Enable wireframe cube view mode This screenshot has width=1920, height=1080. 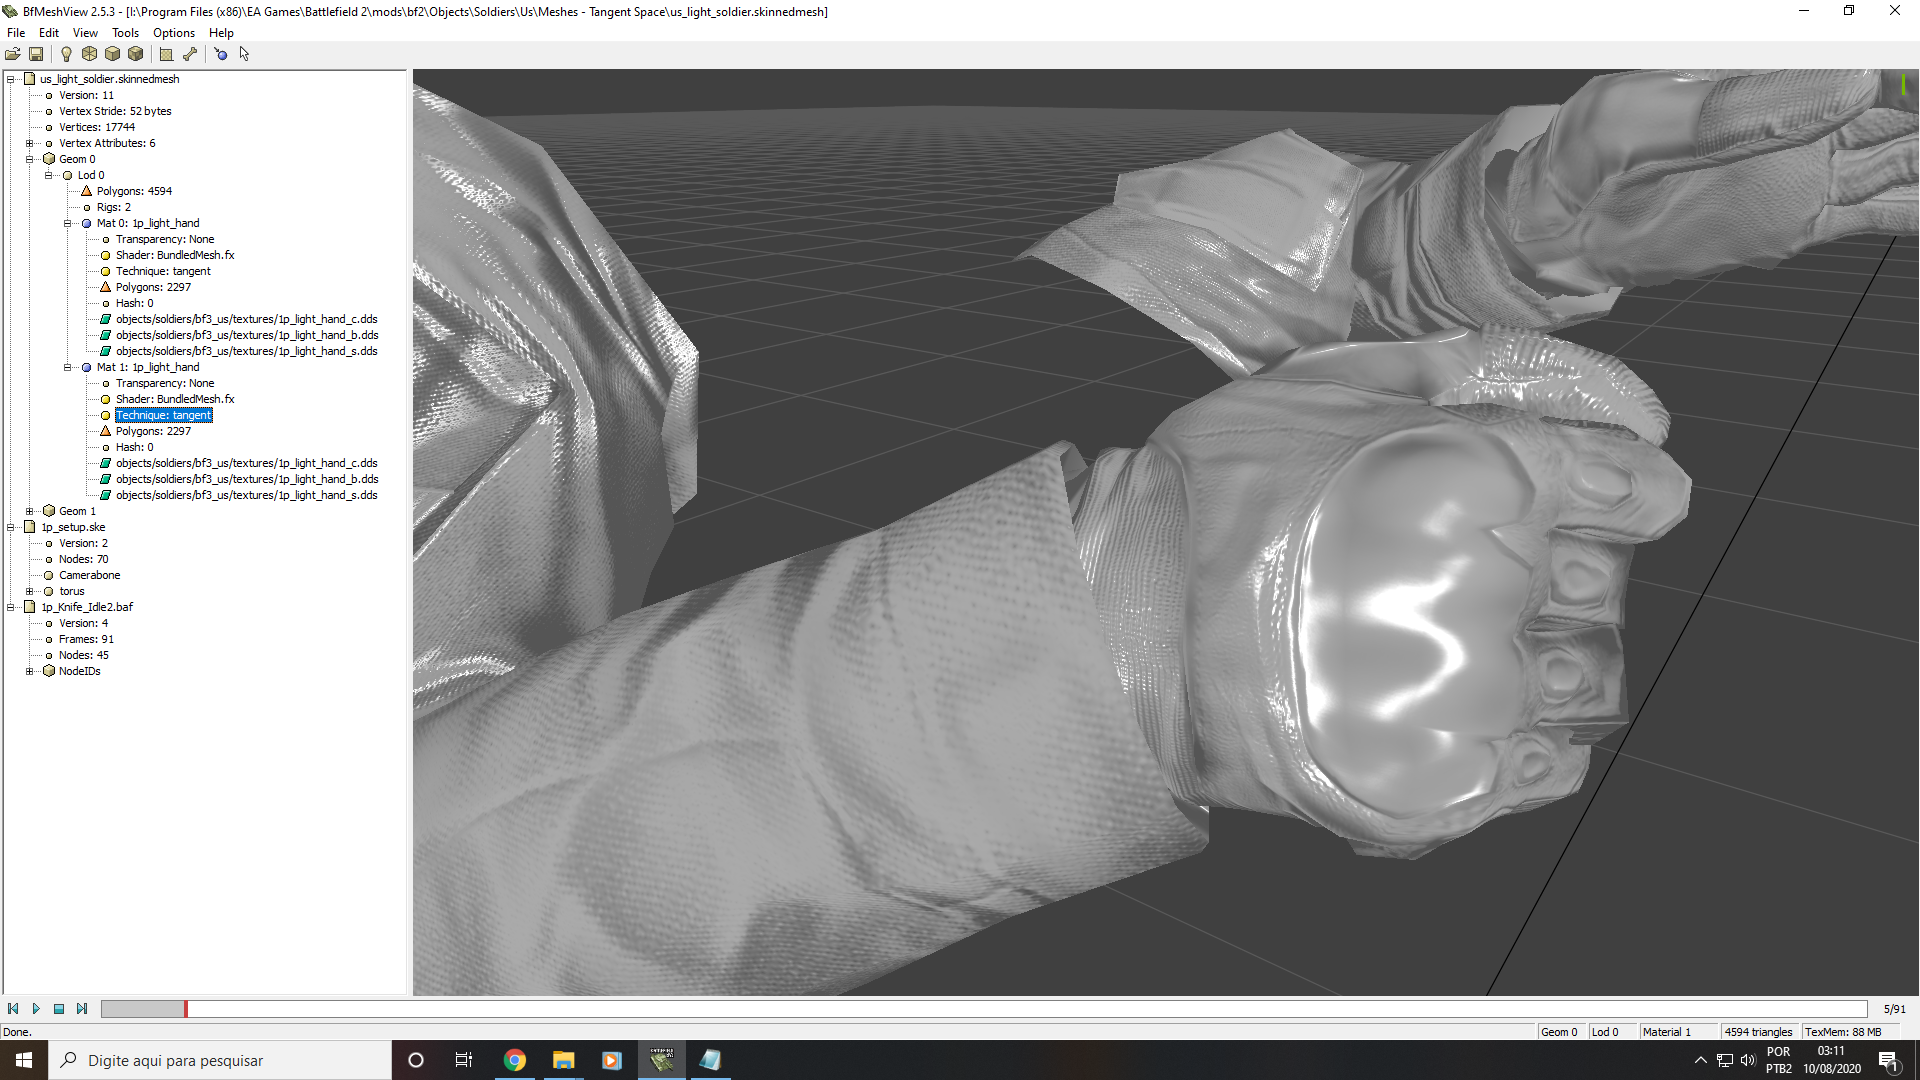tap(89, 54)
